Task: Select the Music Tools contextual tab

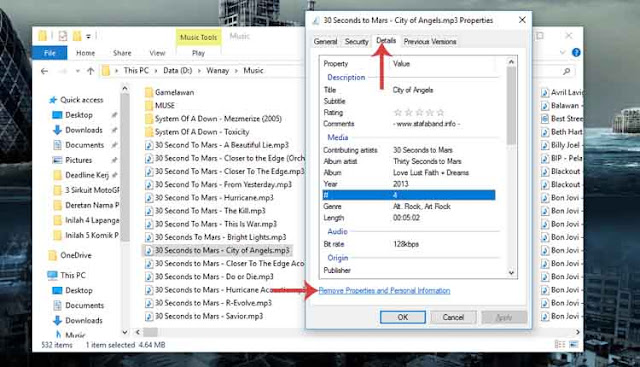Action: pos(198,37)
